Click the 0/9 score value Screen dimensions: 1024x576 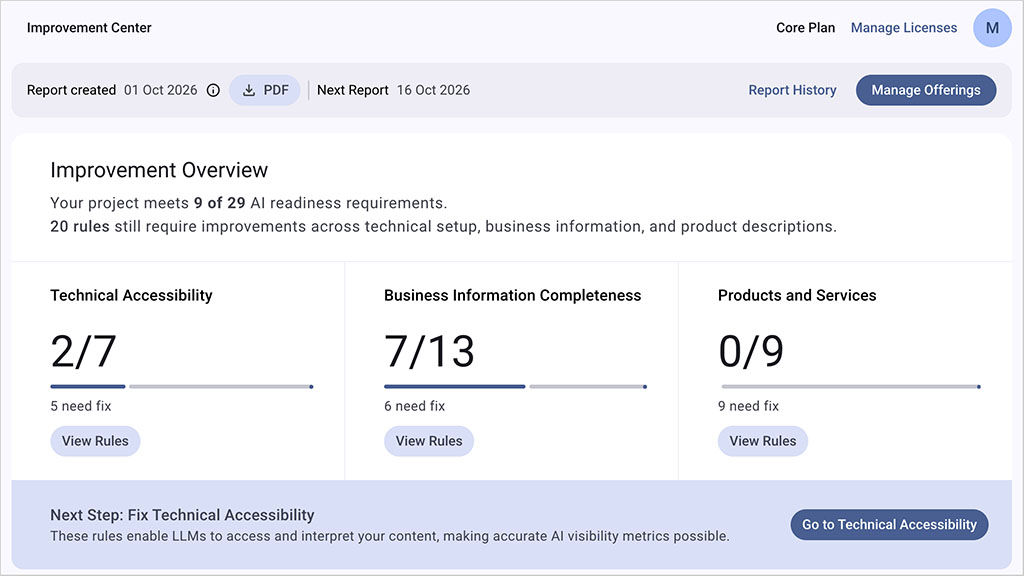click(751, 351)
